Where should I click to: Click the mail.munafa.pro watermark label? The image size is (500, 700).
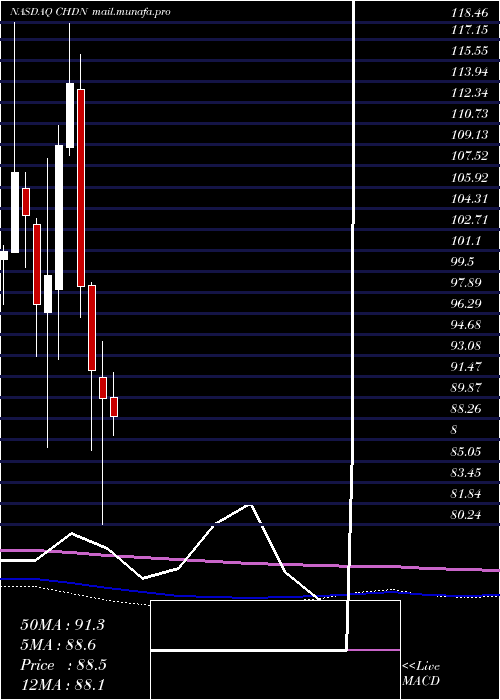click(x=131, y=12)
